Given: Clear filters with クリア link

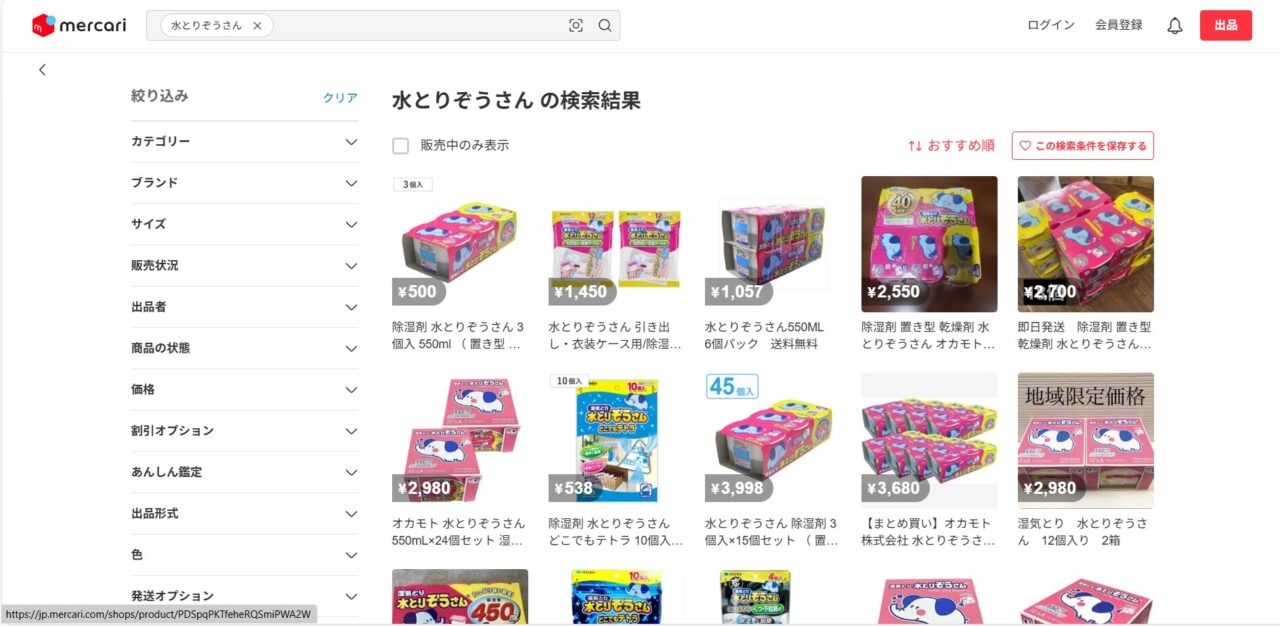Looking at the screenshot, I should (x=340, y=98).
